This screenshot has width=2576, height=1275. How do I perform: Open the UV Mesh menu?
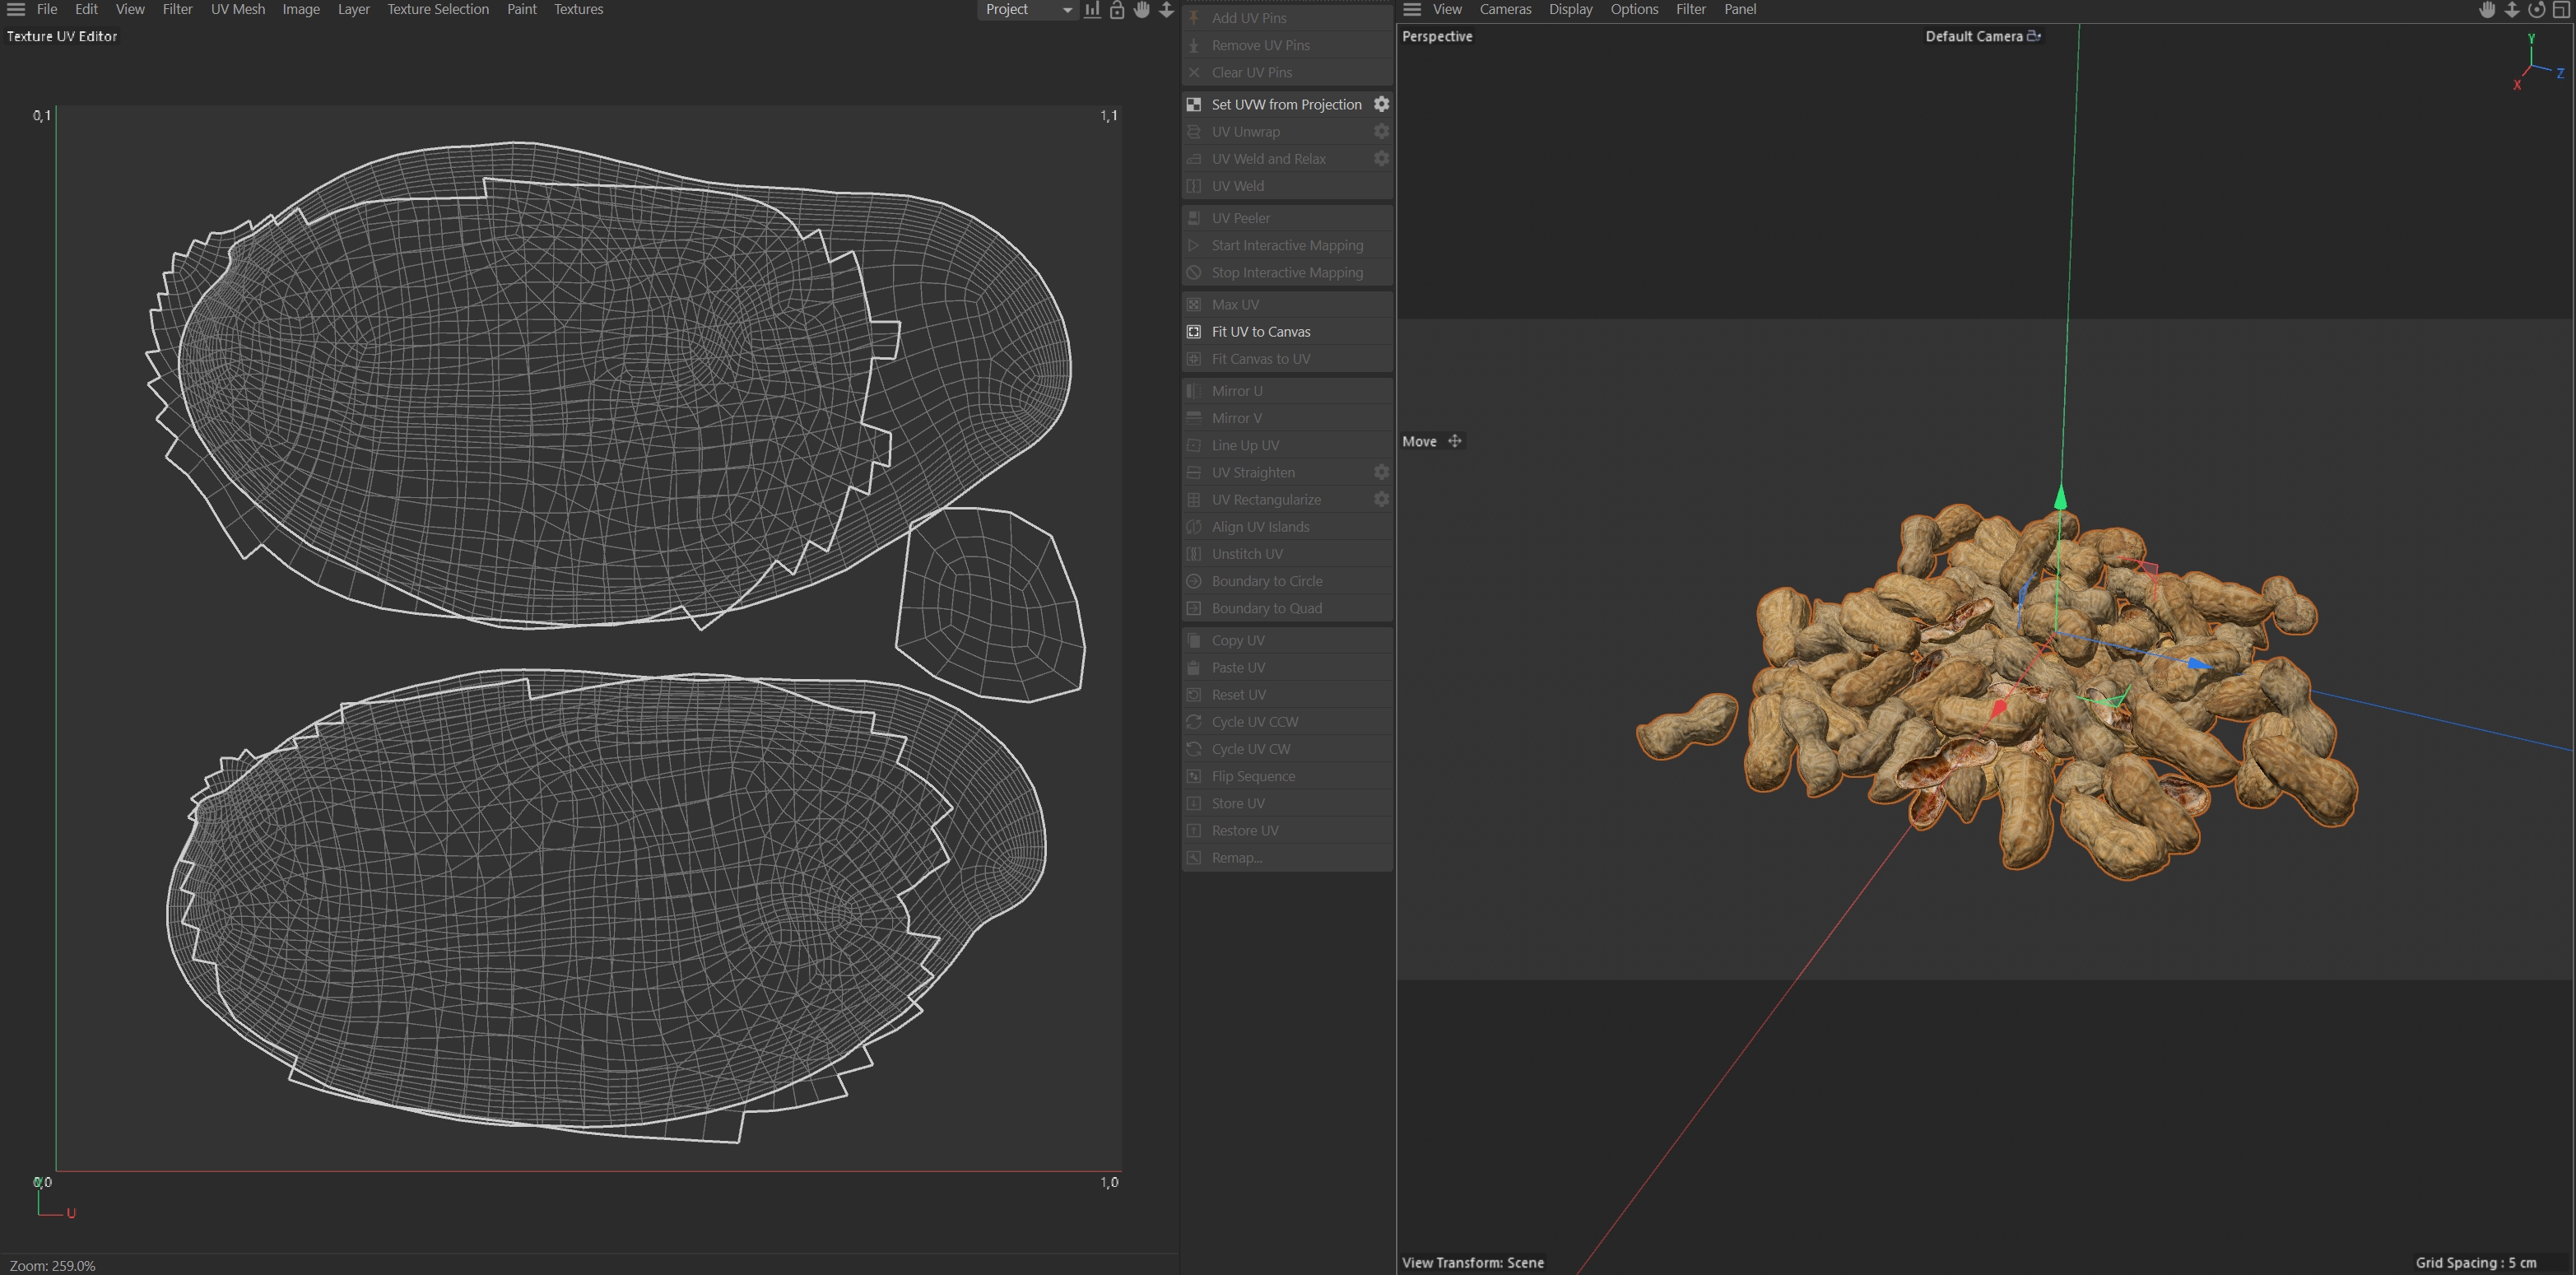pyautogui.click(x=237, y=9)
